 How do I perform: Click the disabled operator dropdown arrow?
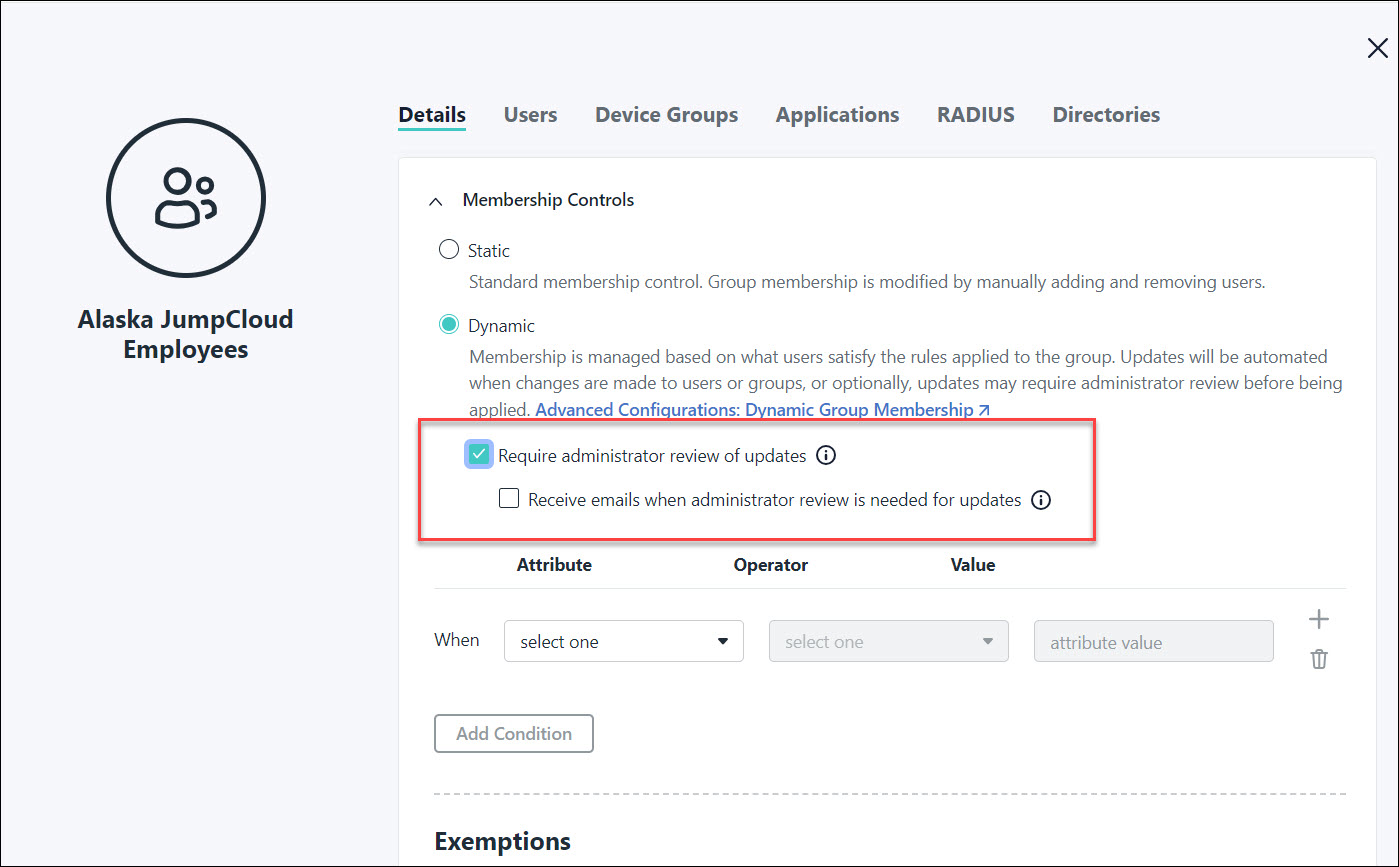point(989,641)
